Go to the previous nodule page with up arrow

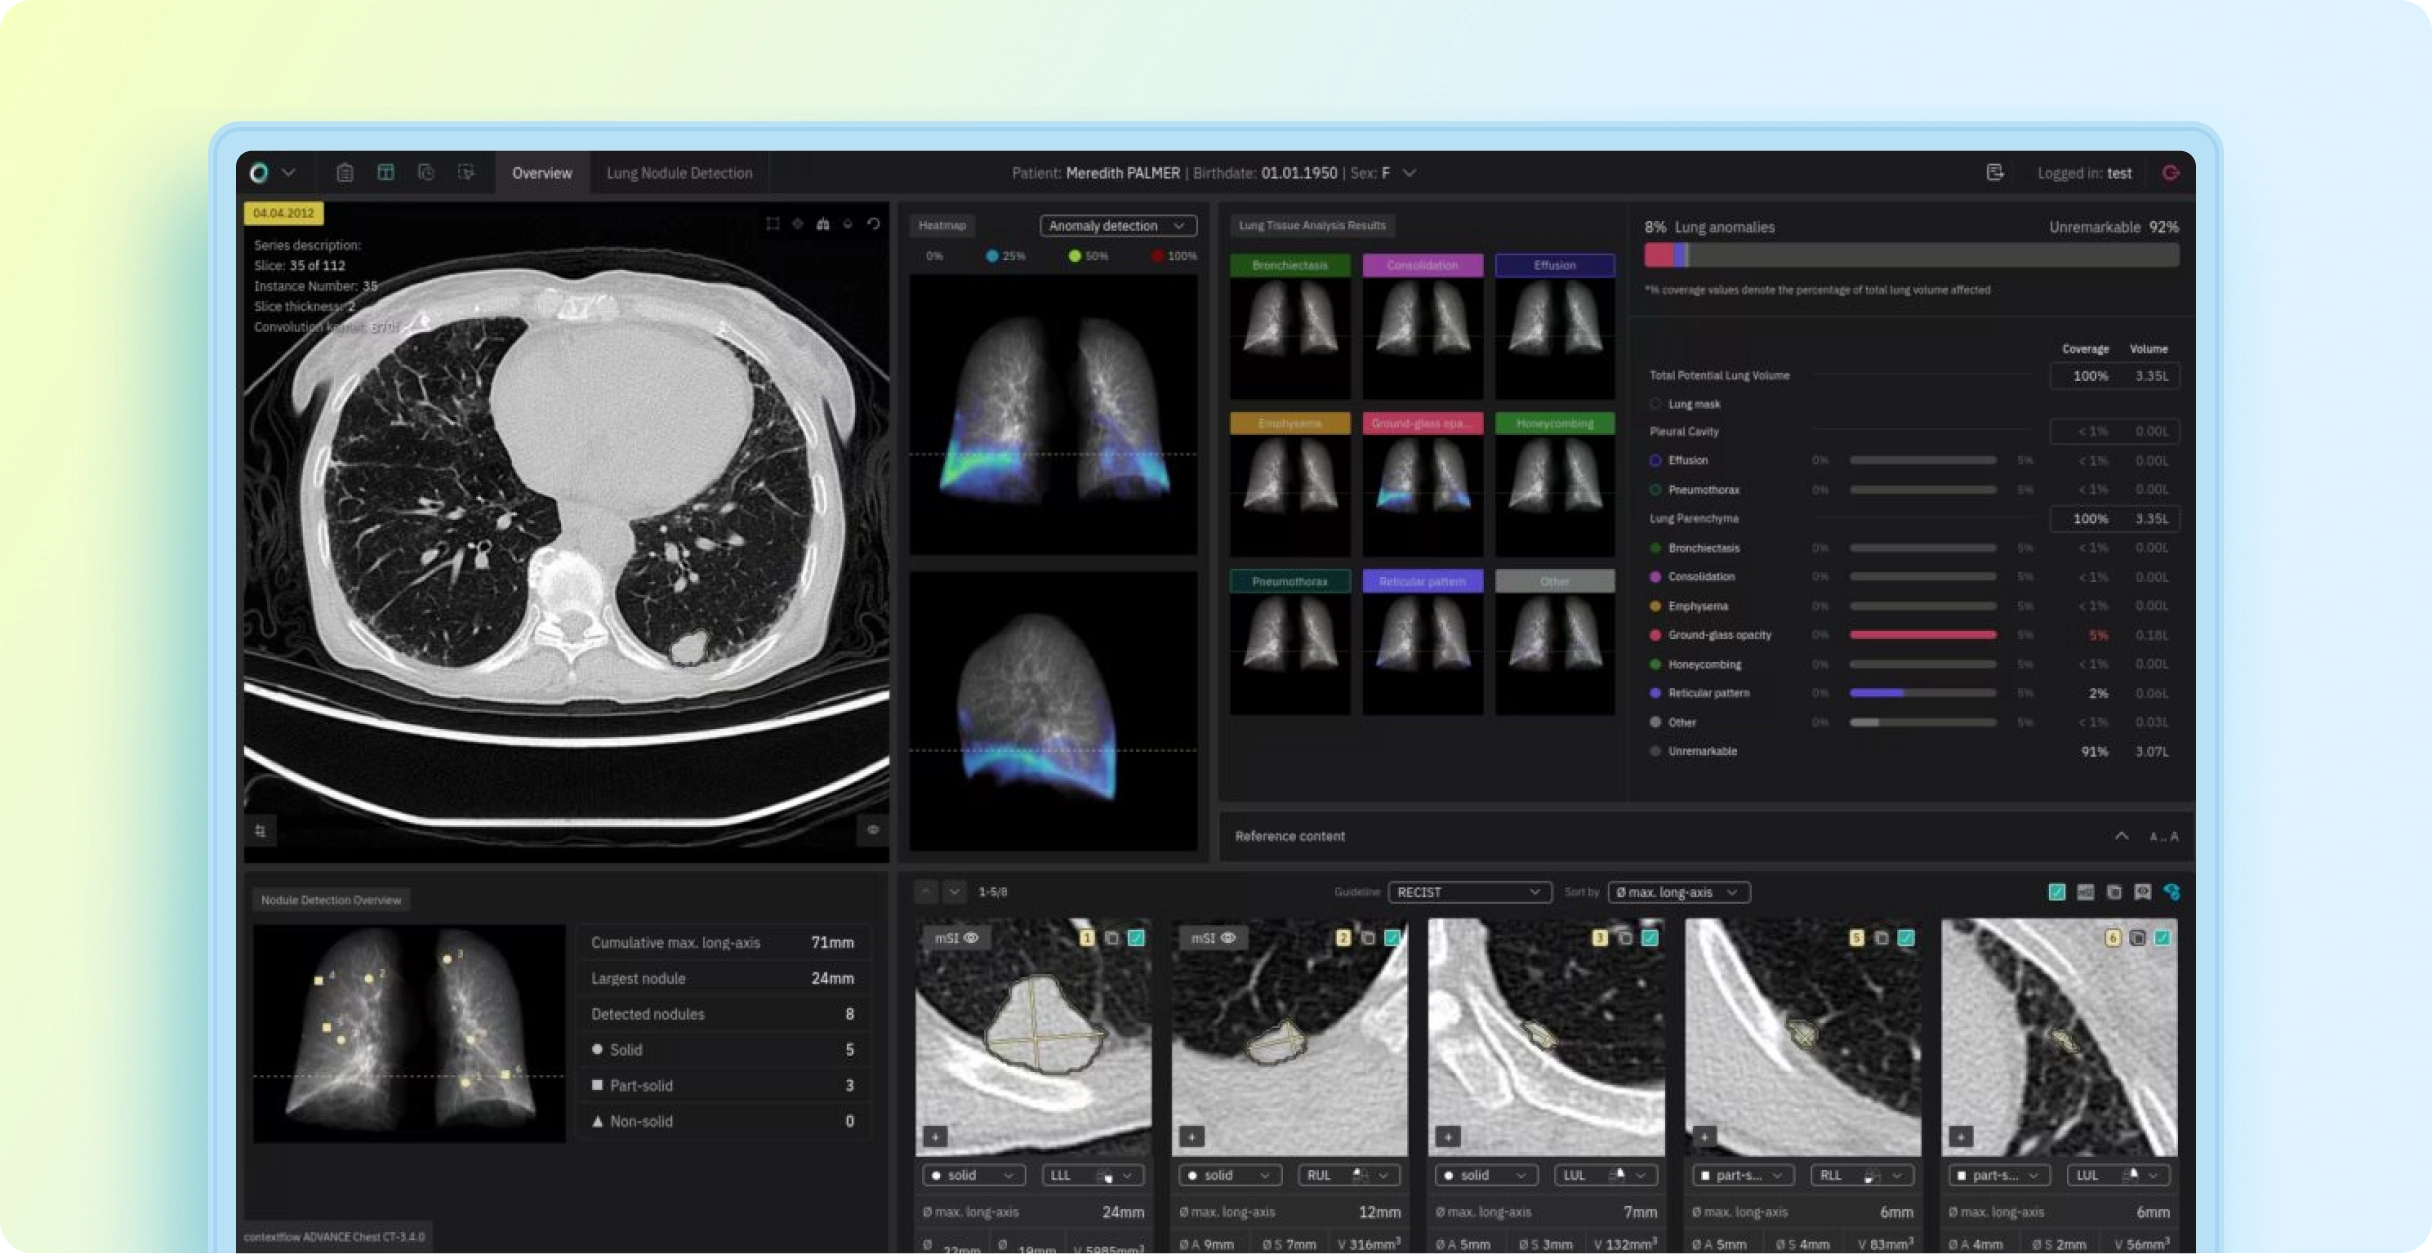[927, 892]
